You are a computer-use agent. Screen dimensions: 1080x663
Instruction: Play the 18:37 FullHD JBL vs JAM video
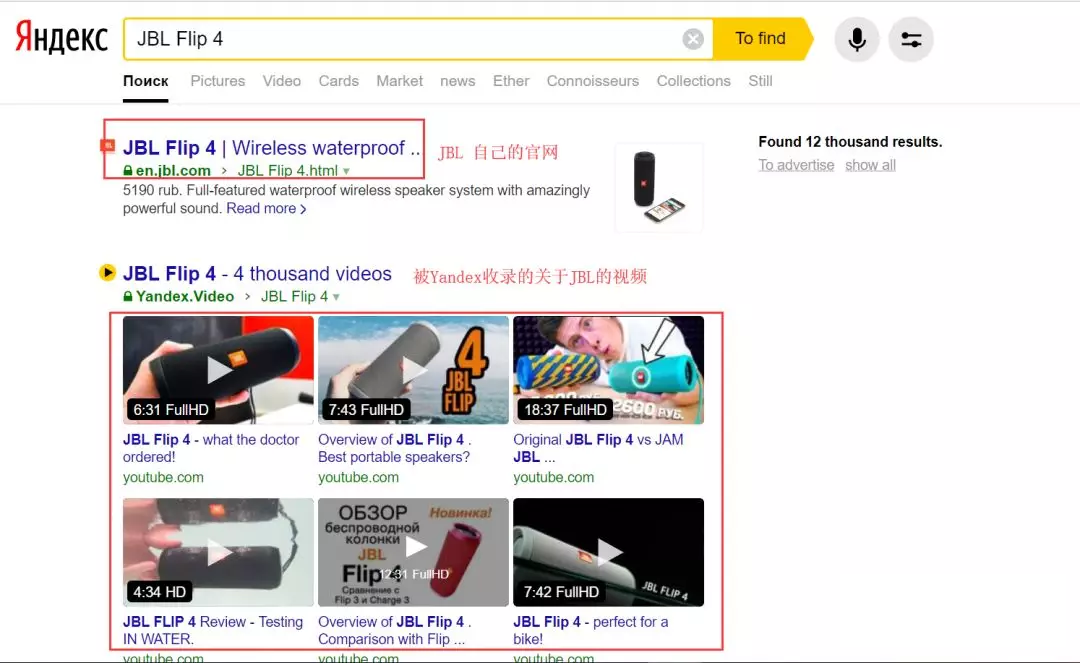608,370
